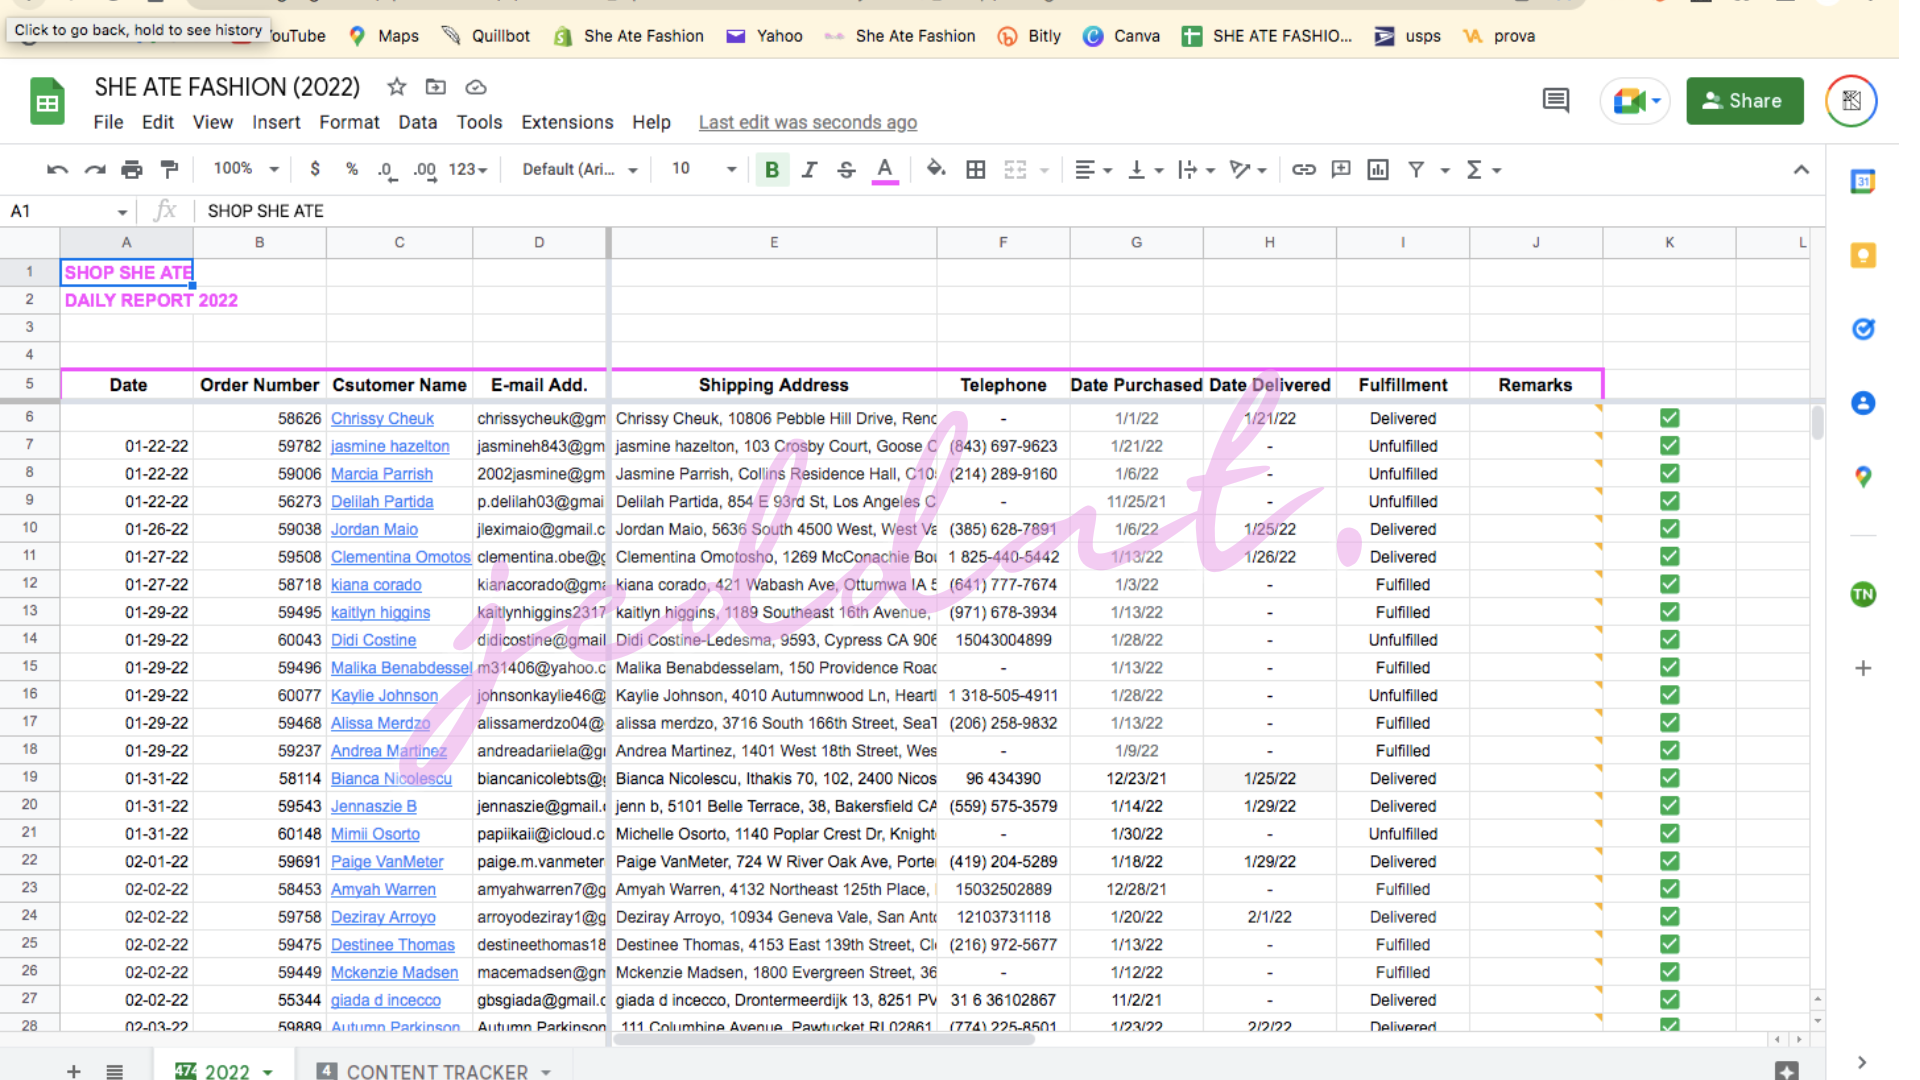Open the font size 10 dropdown
1920x1080 pixels.
coord(704,169)
